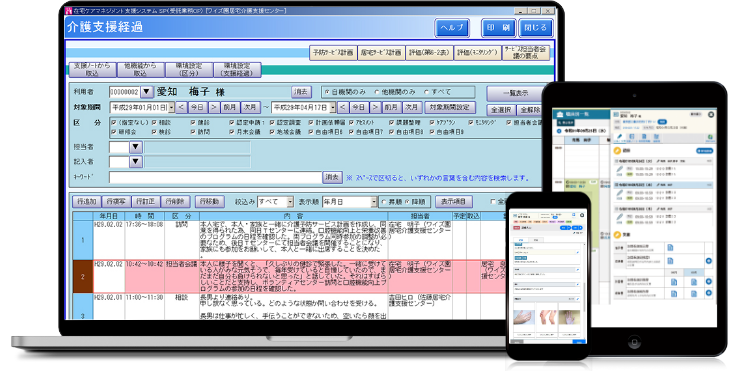This screenshot has height=384, width=730.
Task: Click the previous-day arrow for start date
Action: click(182, 108)
